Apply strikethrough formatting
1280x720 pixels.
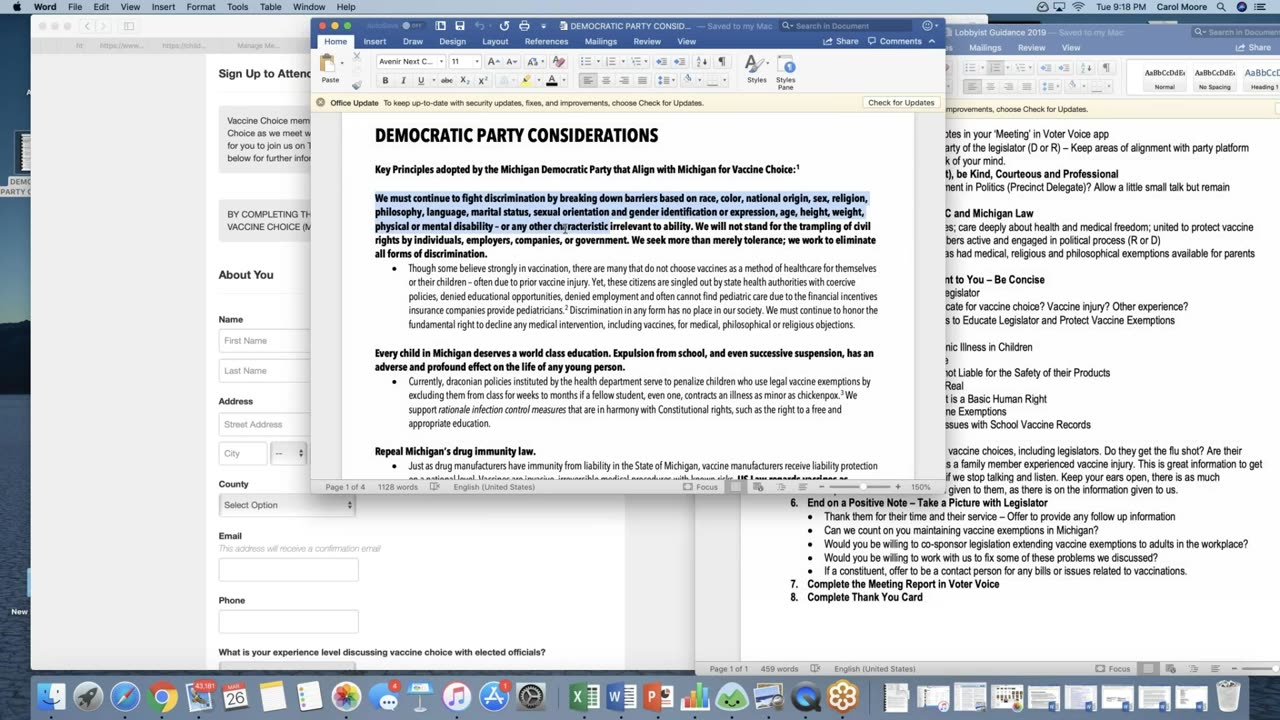point(447,80)
